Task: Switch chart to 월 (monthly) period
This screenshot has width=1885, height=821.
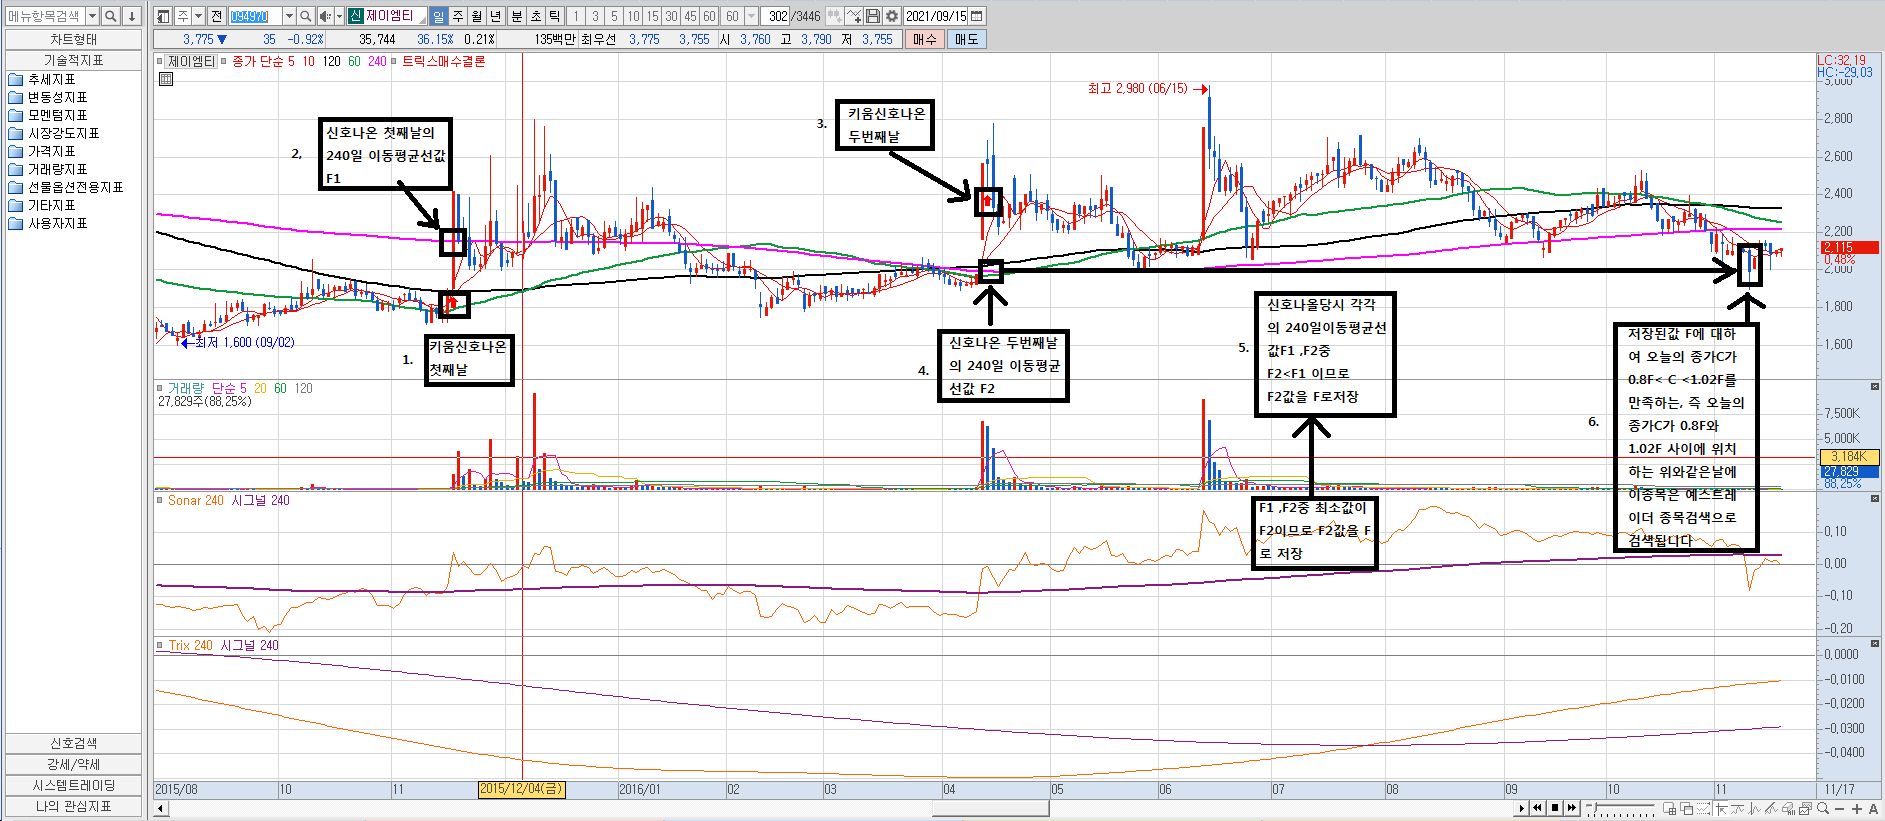Action: [477, 16]
